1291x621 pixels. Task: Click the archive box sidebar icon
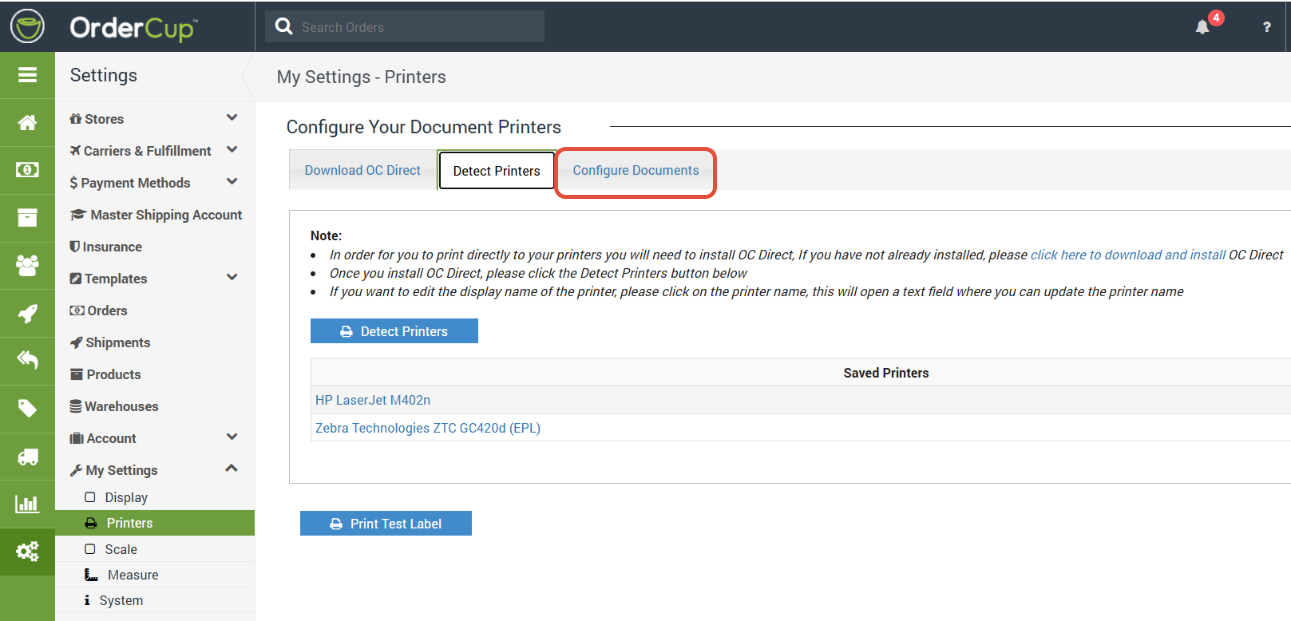pyautogui.click(x=27, y=218)
